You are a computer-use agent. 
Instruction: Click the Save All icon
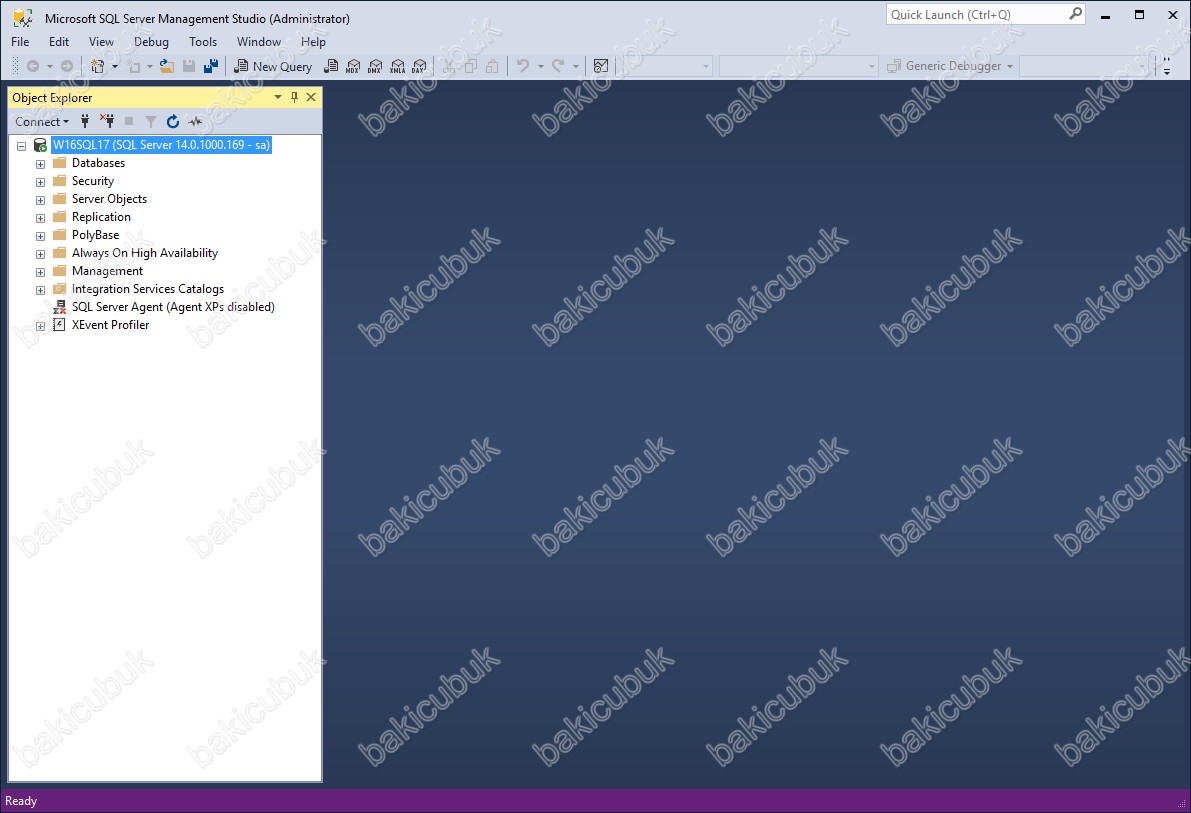tap(211, 66)
